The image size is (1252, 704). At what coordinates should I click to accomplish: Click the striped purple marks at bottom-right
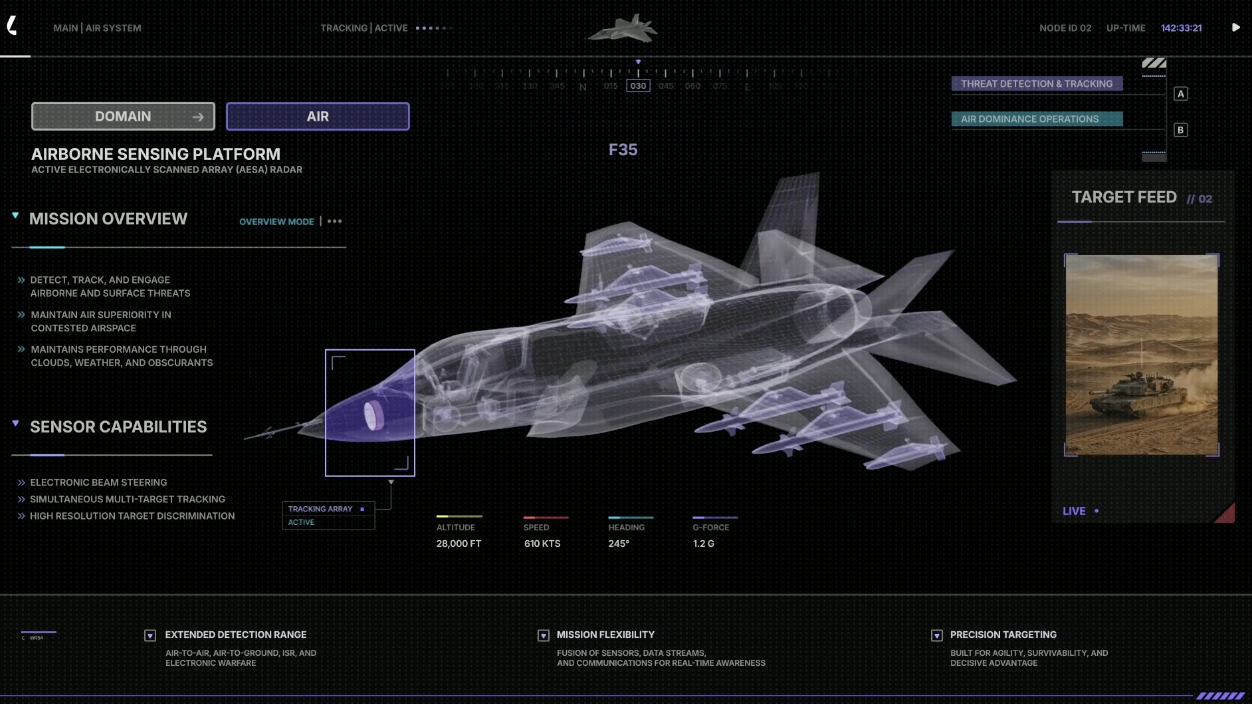1220,696
